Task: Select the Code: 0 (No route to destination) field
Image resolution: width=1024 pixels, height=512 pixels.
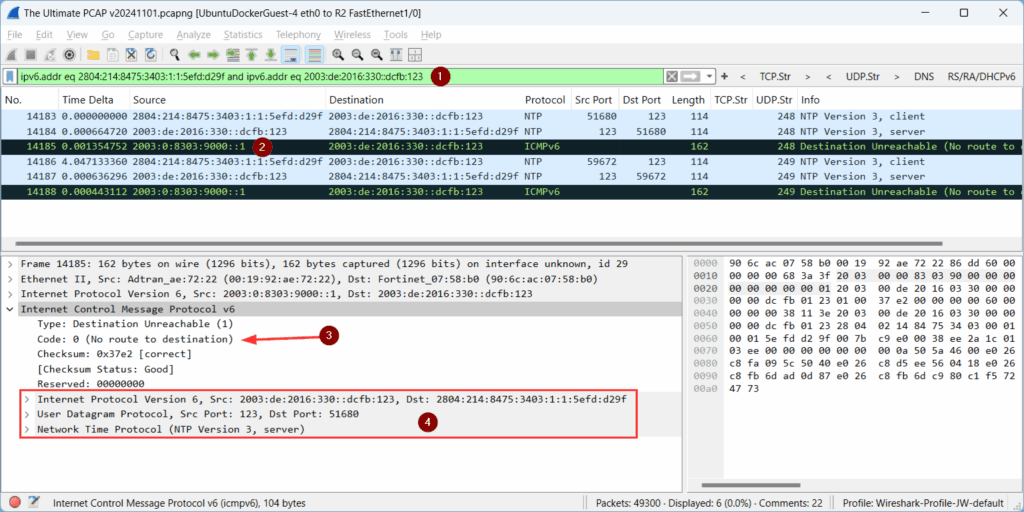Action: 135,339
